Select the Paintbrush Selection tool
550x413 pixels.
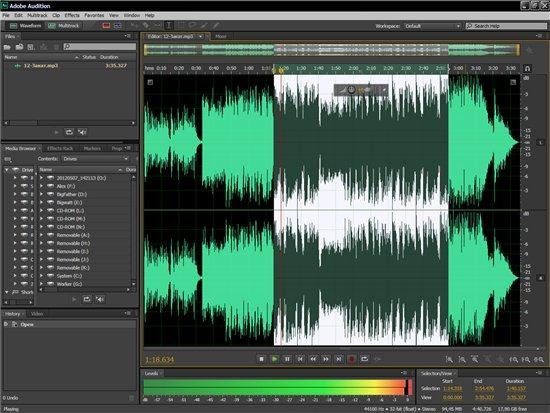[x=204, y=26]
